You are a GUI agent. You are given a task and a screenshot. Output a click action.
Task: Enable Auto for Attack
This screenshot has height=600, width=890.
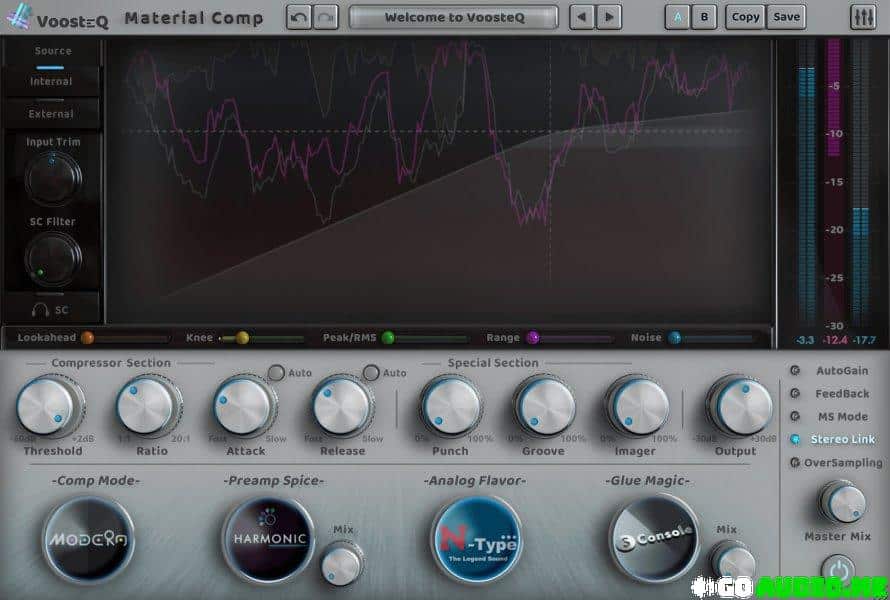pos(276,372)
